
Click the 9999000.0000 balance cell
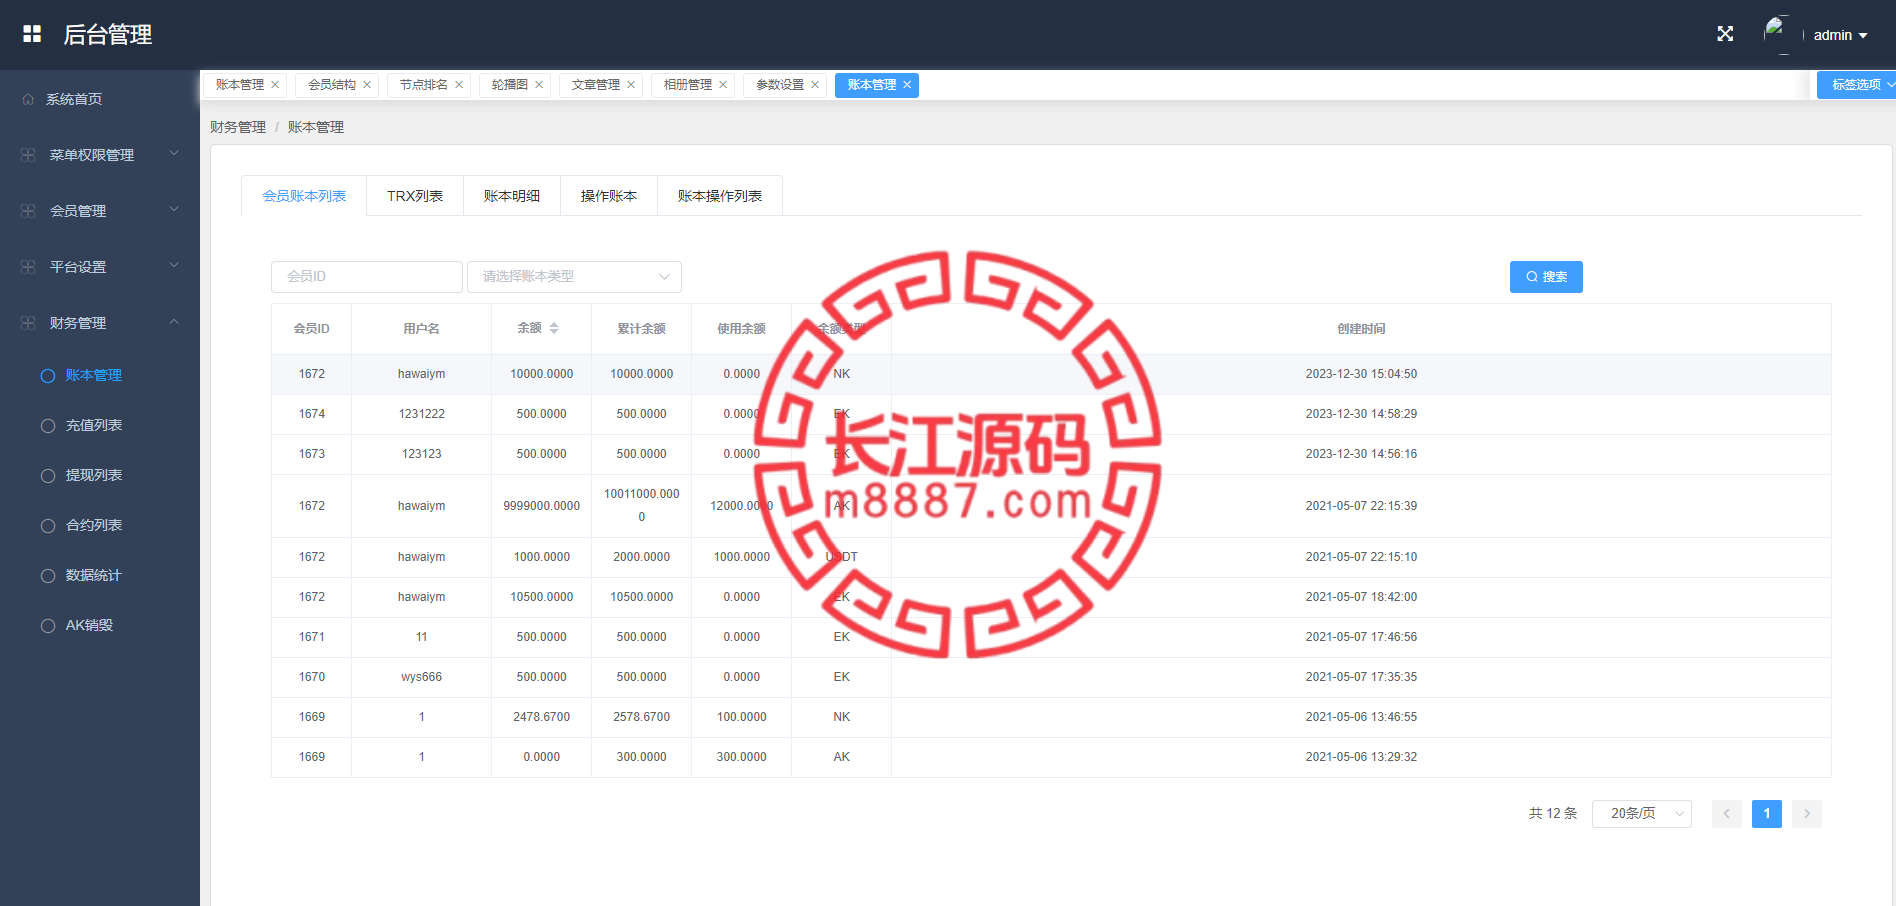(541, 506)
